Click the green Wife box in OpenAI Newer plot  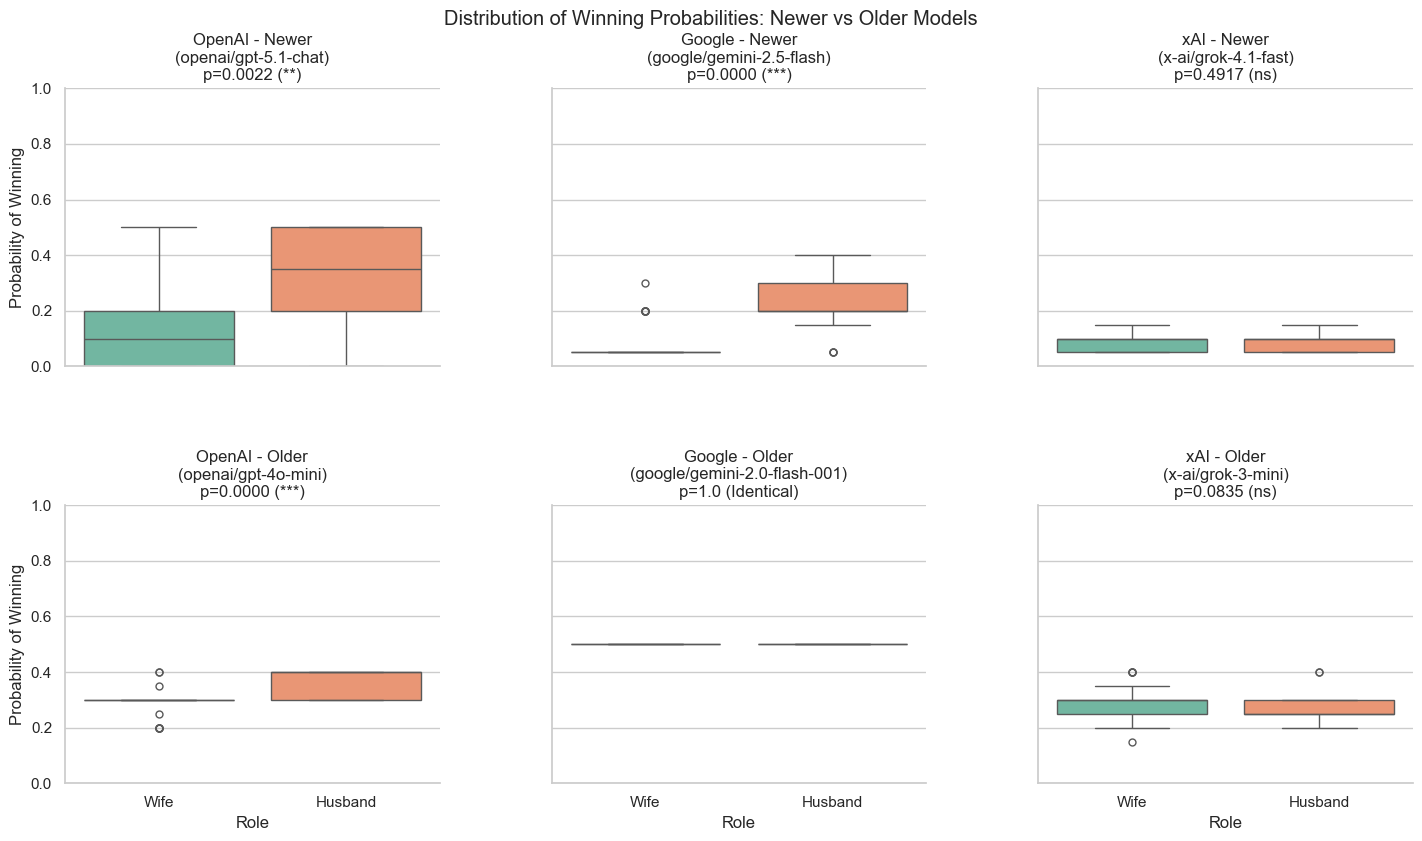159,338
